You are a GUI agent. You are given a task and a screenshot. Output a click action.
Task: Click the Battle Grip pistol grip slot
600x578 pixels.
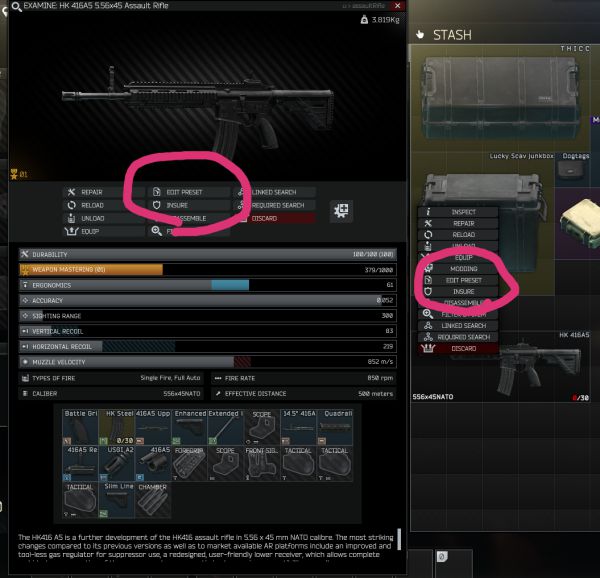[x=79, y=425]
